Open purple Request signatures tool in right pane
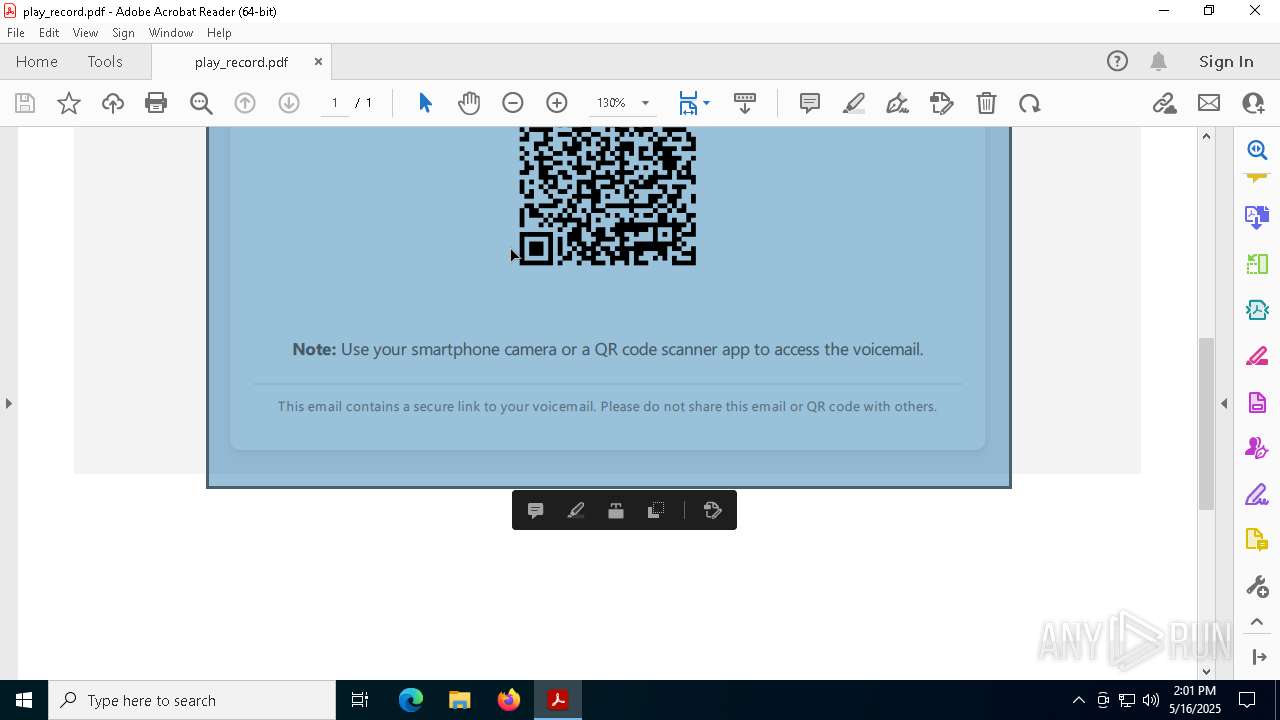The width and height of the screenshot is (1280, 720). (1257, 448)
